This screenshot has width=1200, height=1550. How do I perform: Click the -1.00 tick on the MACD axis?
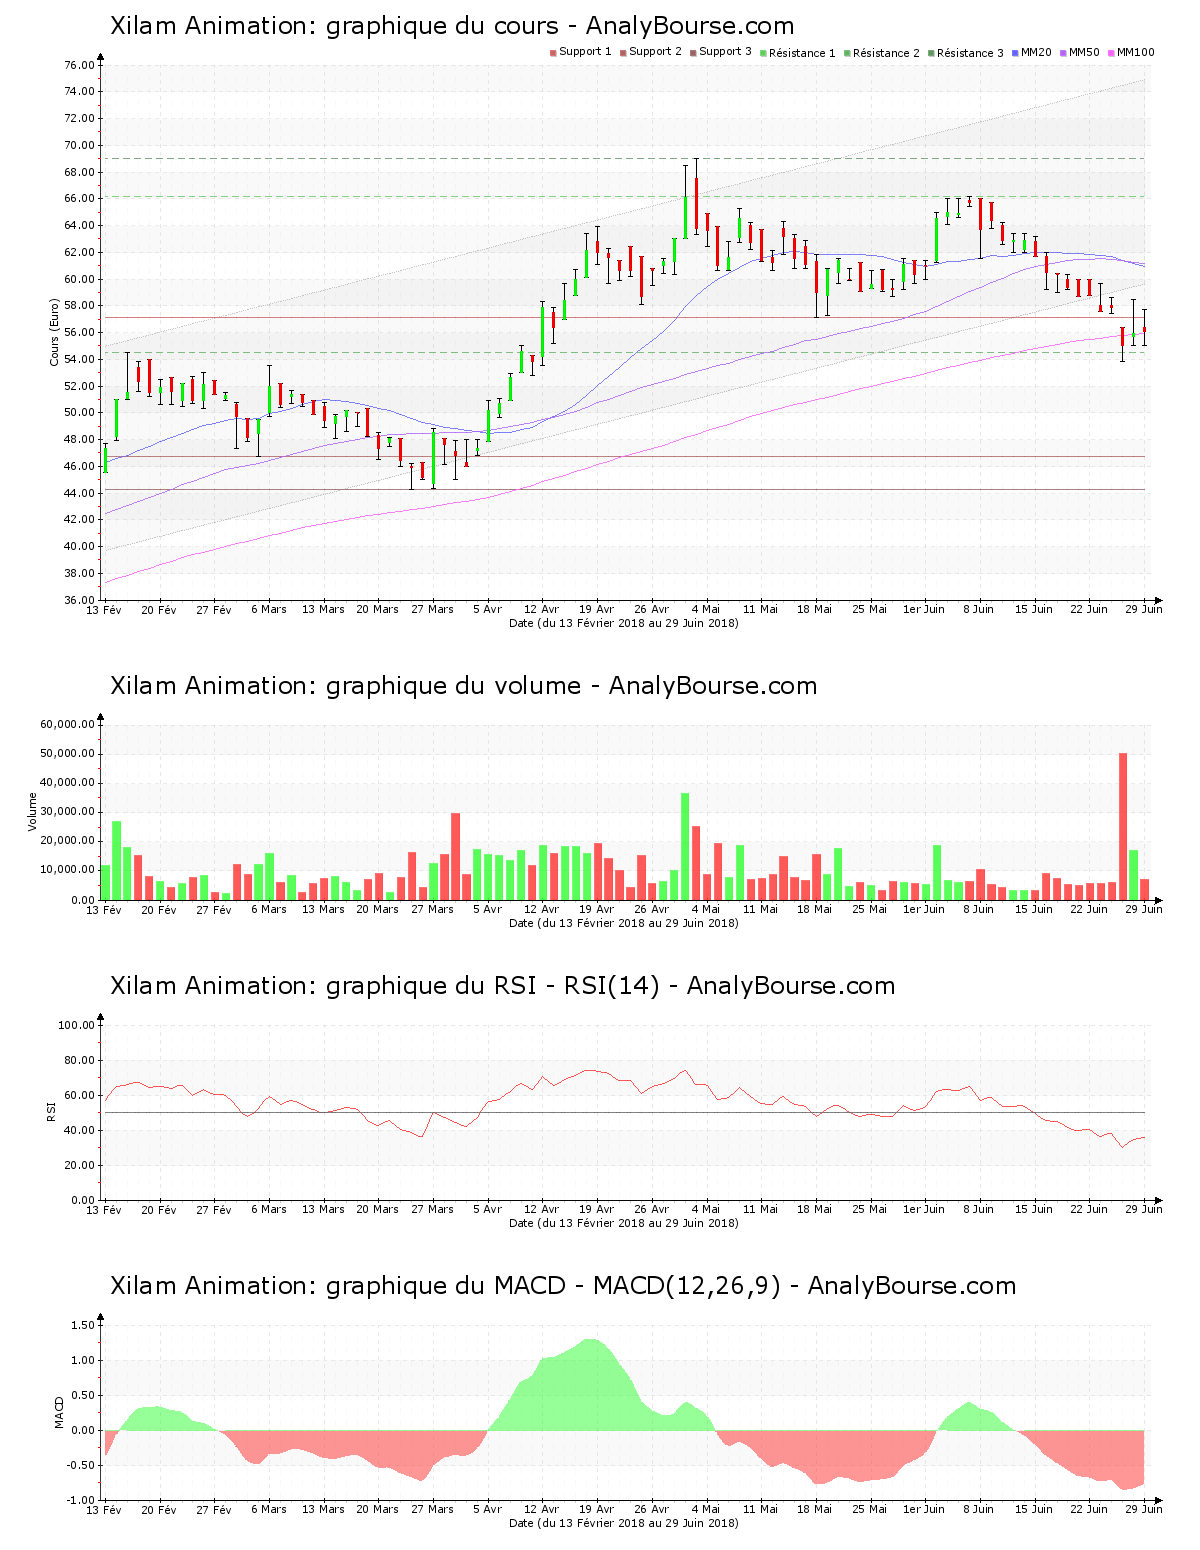click(x=82, y=1500)
